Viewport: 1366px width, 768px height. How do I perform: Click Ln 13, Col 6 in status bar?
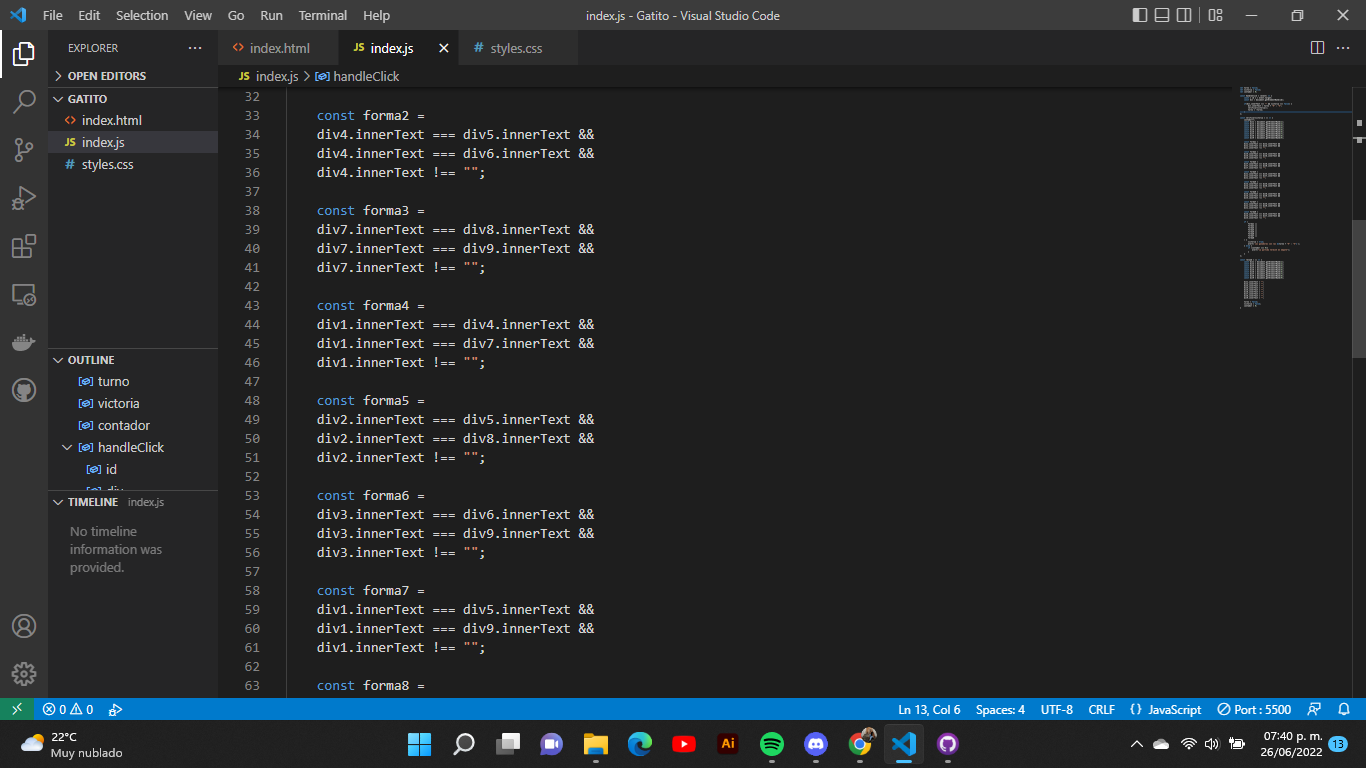[929, 709]
